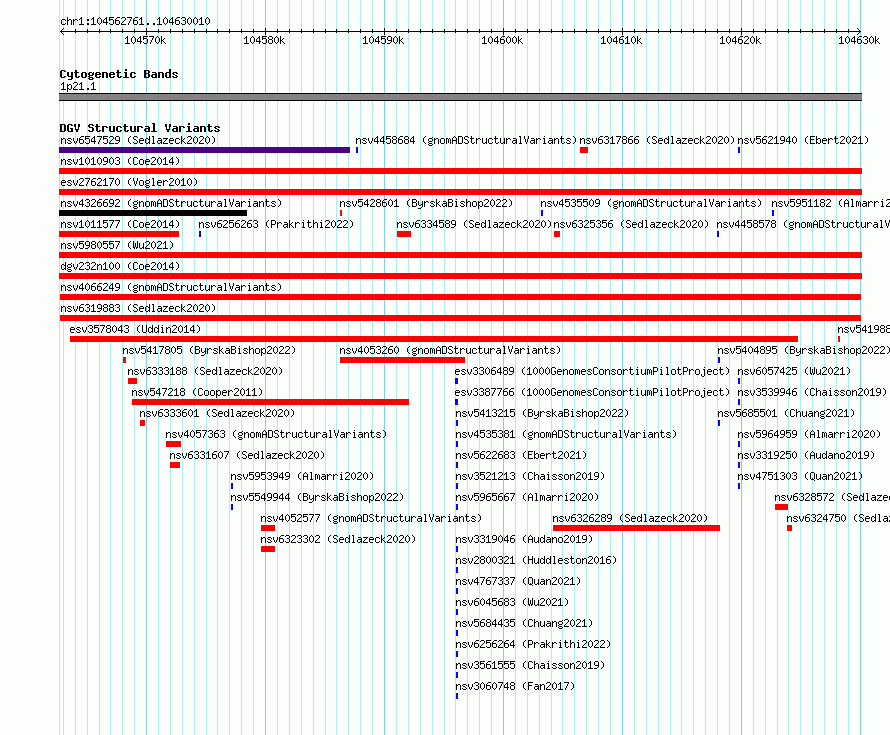
Task: Click esv3387766 (1000GenomesConsortiumPilotProject) label
Action: point(592,392)
